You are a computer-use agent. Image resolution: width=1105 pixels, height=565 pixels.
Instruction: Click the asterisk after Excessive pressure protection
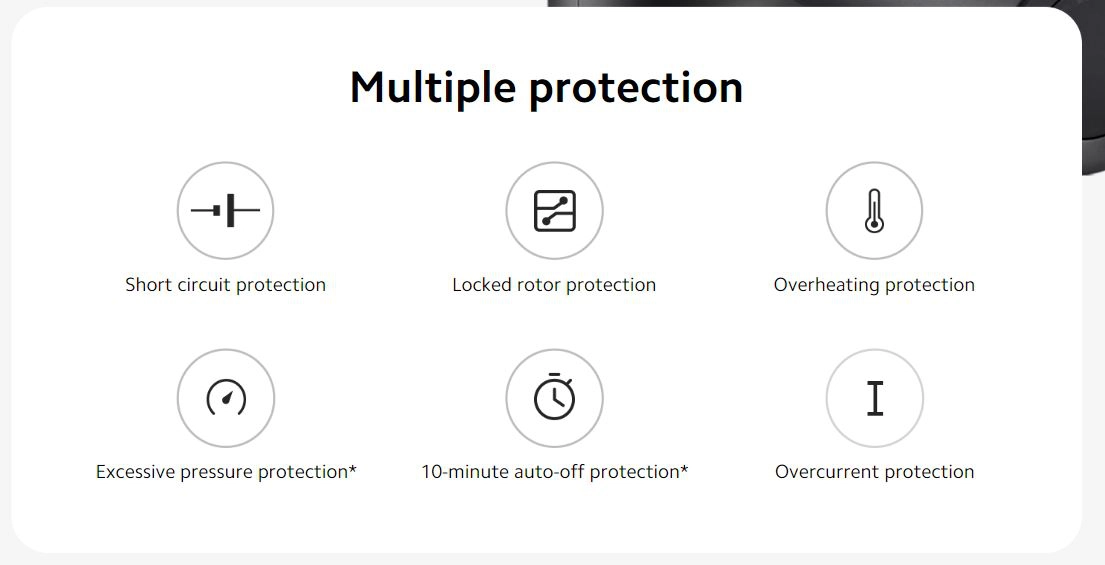(352, 468)
